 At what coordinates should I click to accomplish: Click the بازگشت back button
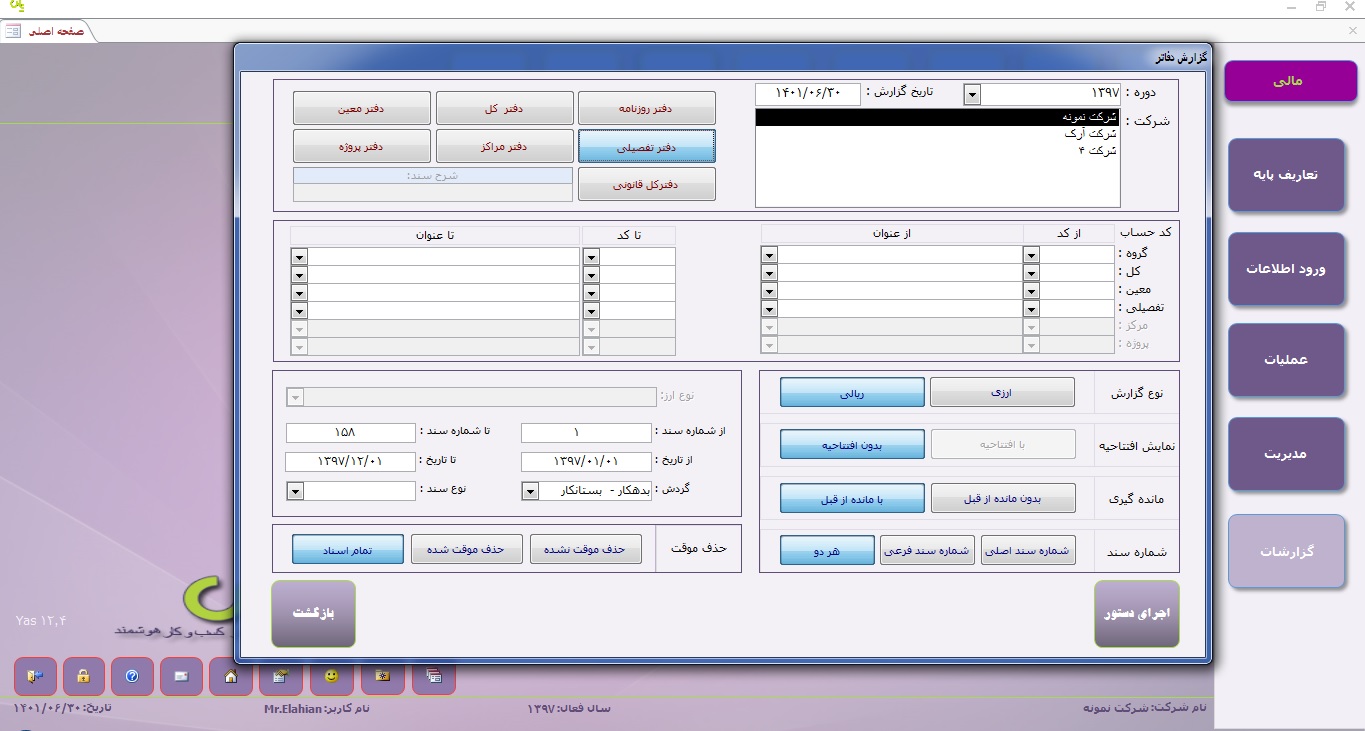pyautogui.click(x=313, y=614)
